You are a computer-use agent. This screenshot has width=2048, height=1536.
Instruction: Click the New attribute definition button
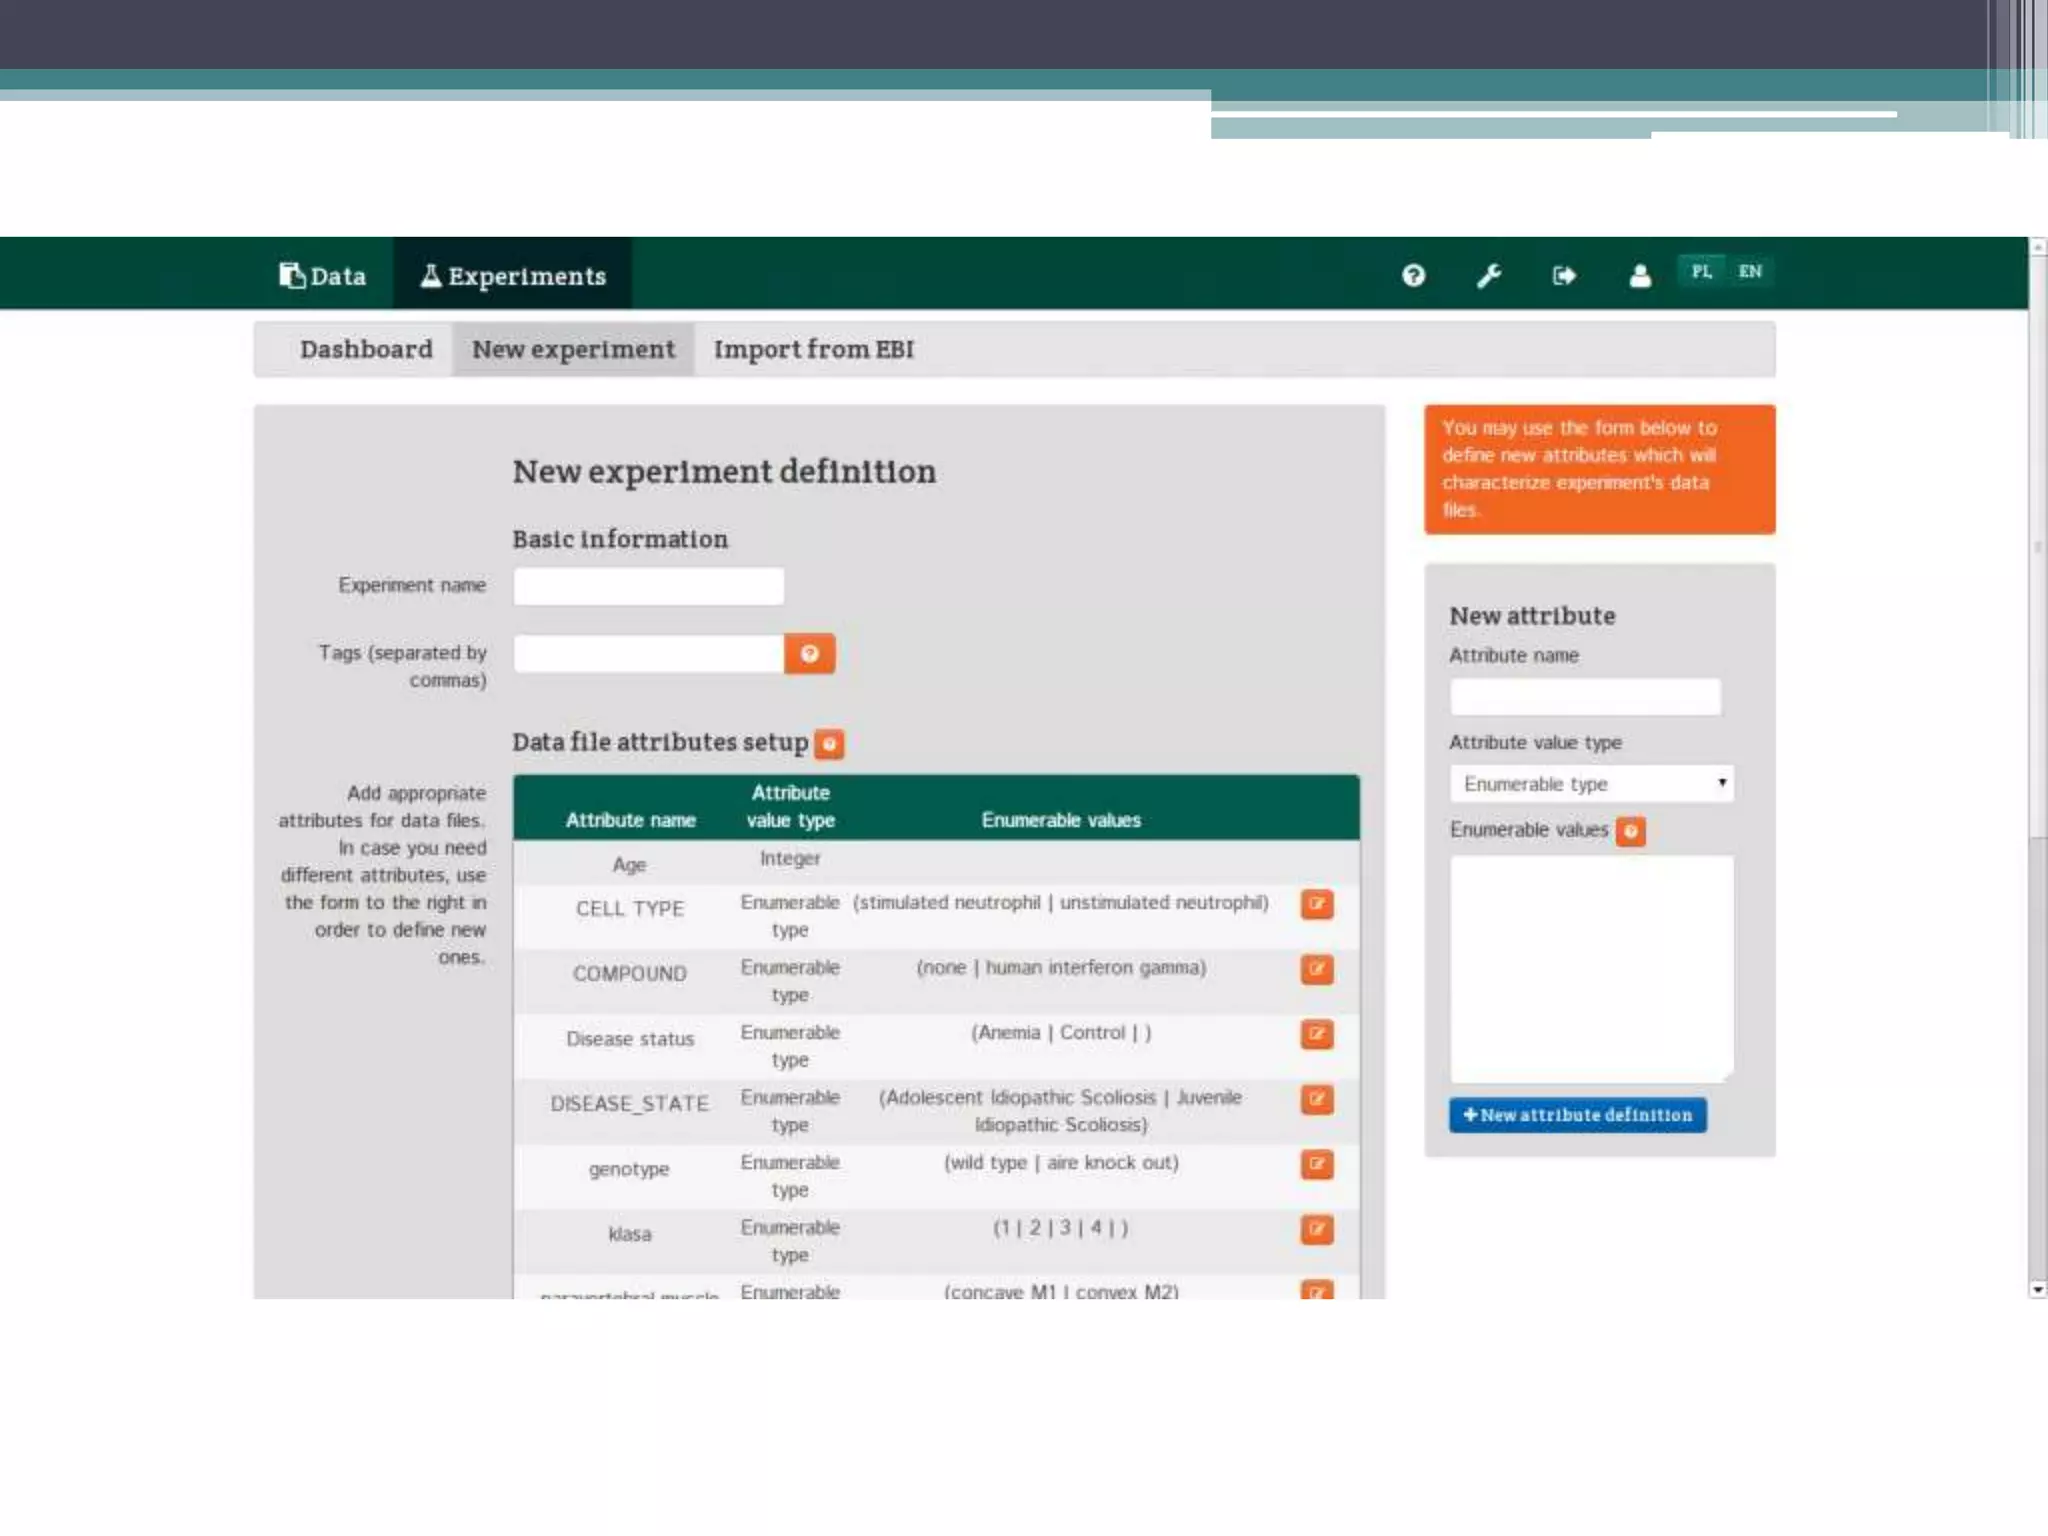(x=1578, y=1115)
